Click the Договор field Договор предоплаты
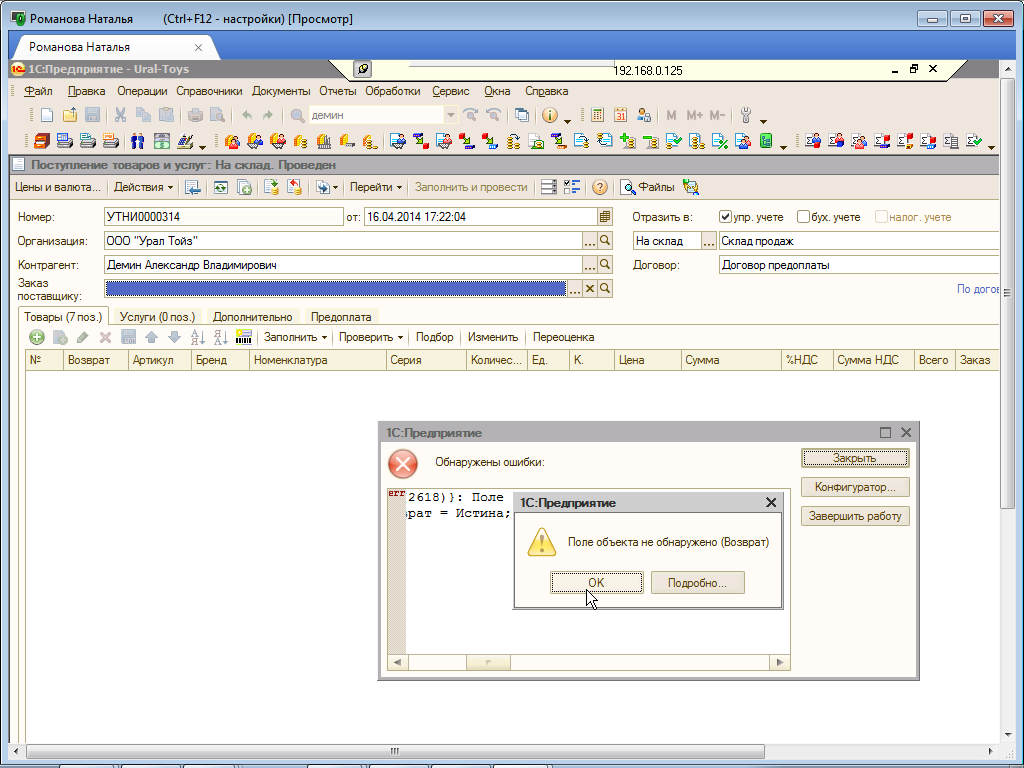This screenshot has width=1024, height=768. (859, 265)
